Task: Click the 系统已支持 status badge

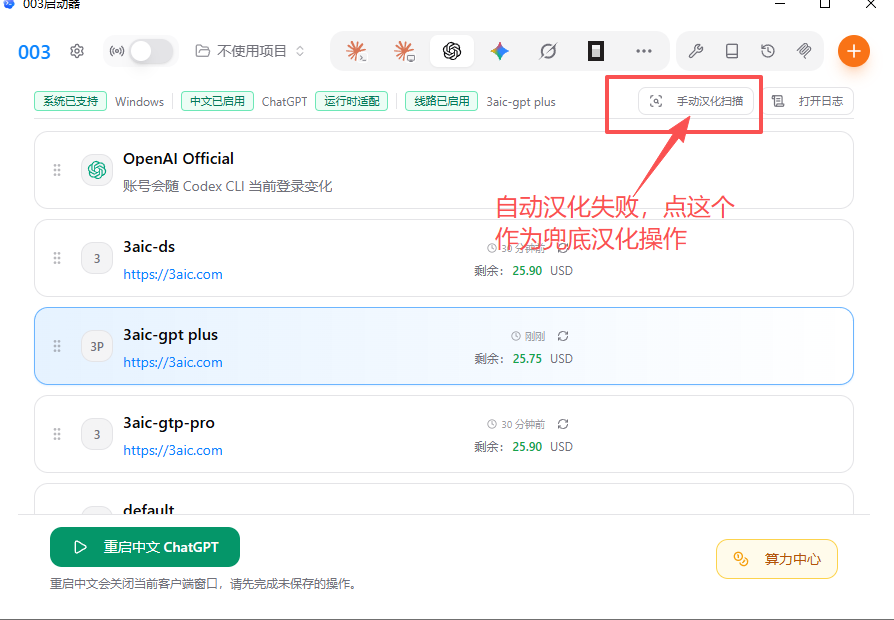Action: click(71, 102)
